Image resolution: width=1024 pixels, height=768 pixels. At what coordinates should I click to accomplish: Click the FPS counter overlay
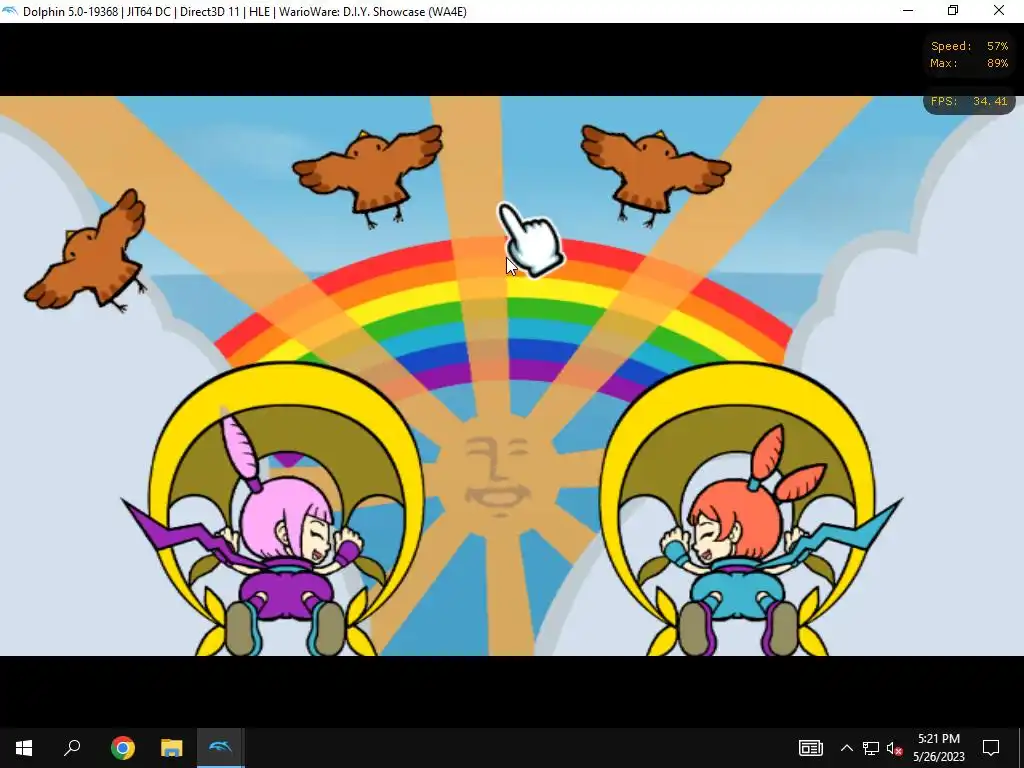[x=969, y=101]
